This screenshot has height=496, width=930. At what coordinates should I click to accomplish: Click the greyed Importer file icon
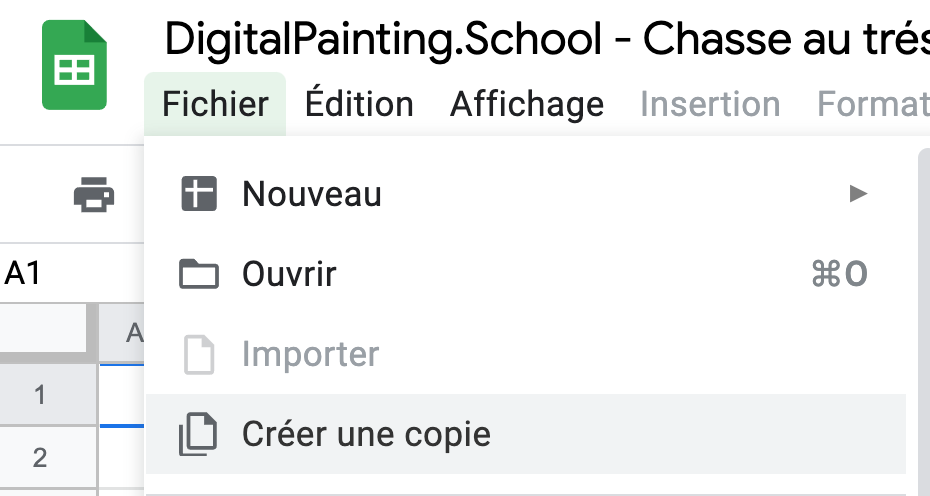(x=198, y=355)
